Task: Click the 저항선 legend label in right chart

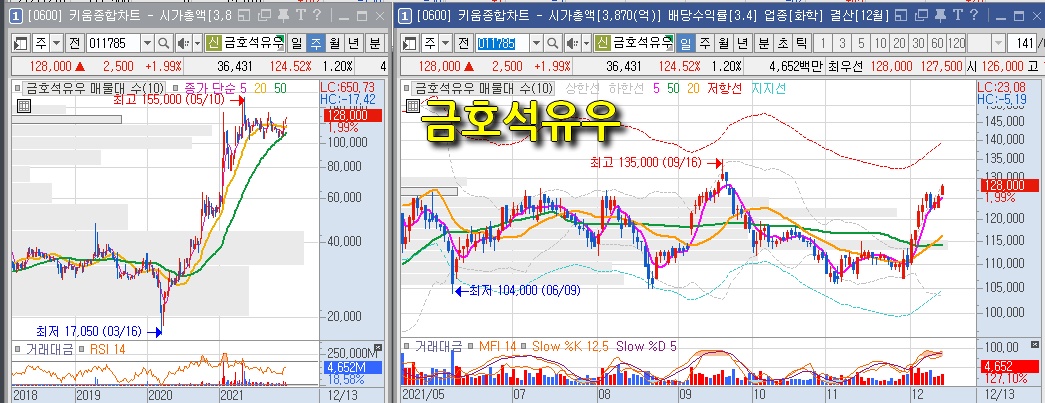Action: (724, 88)
